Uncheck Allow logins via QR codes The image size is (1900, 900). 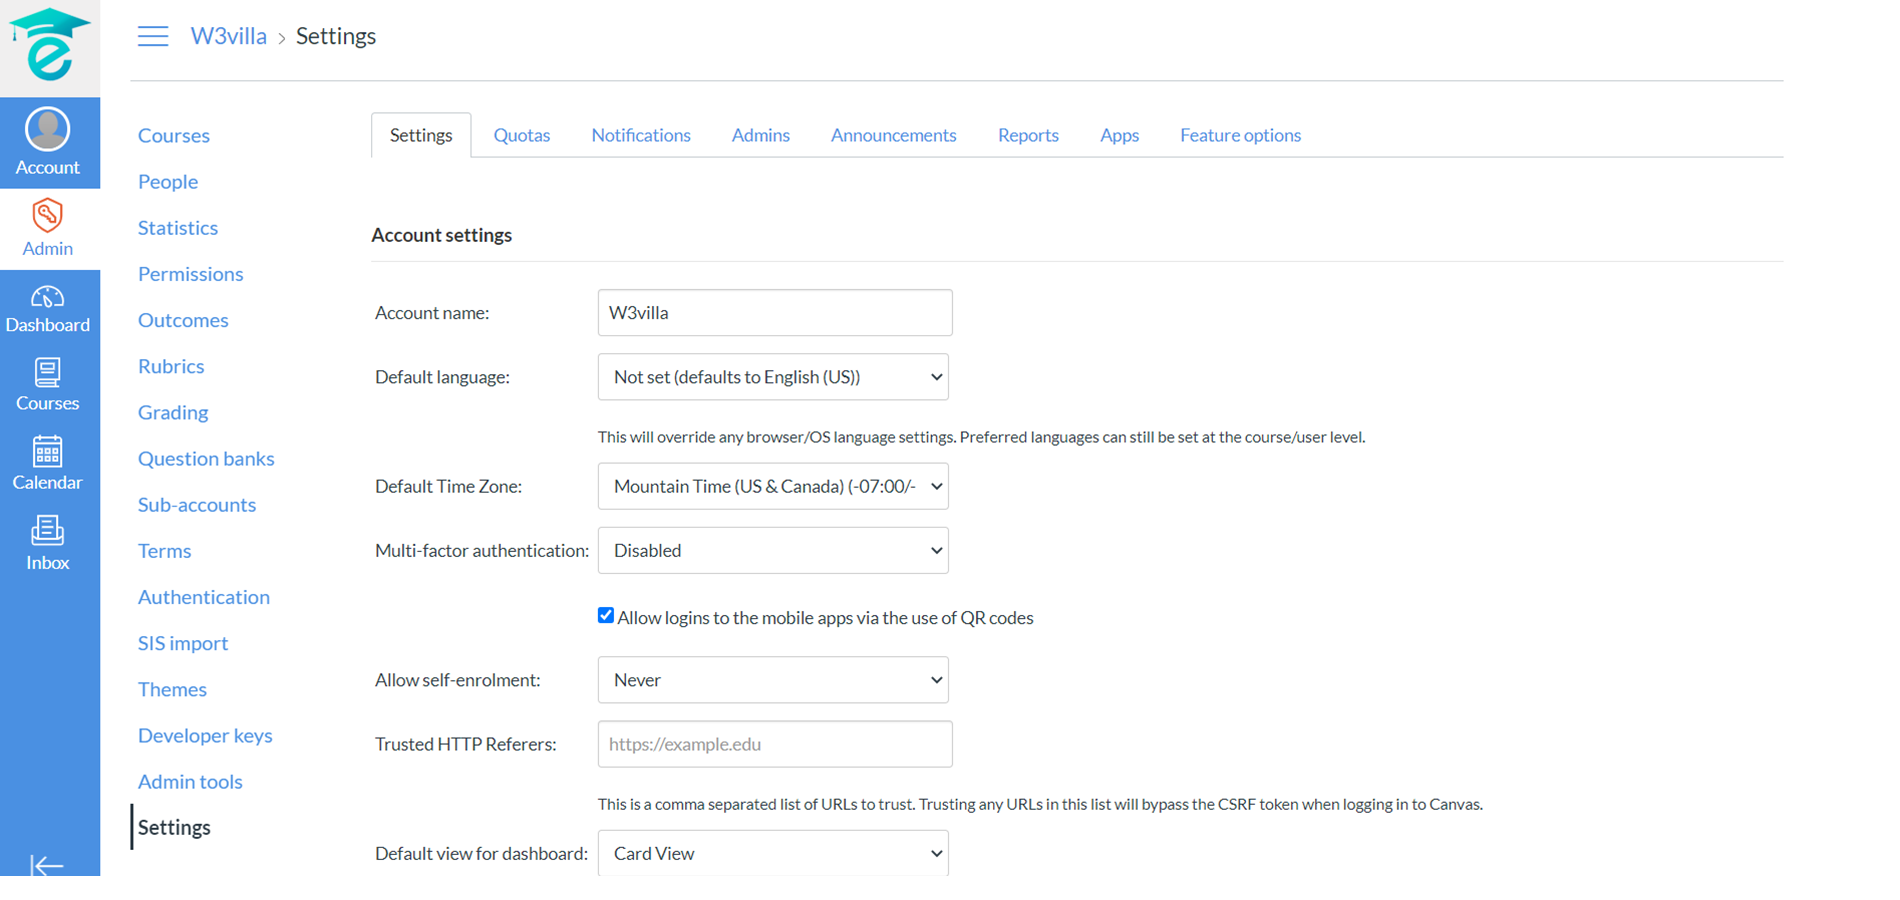tap(606, 616)
